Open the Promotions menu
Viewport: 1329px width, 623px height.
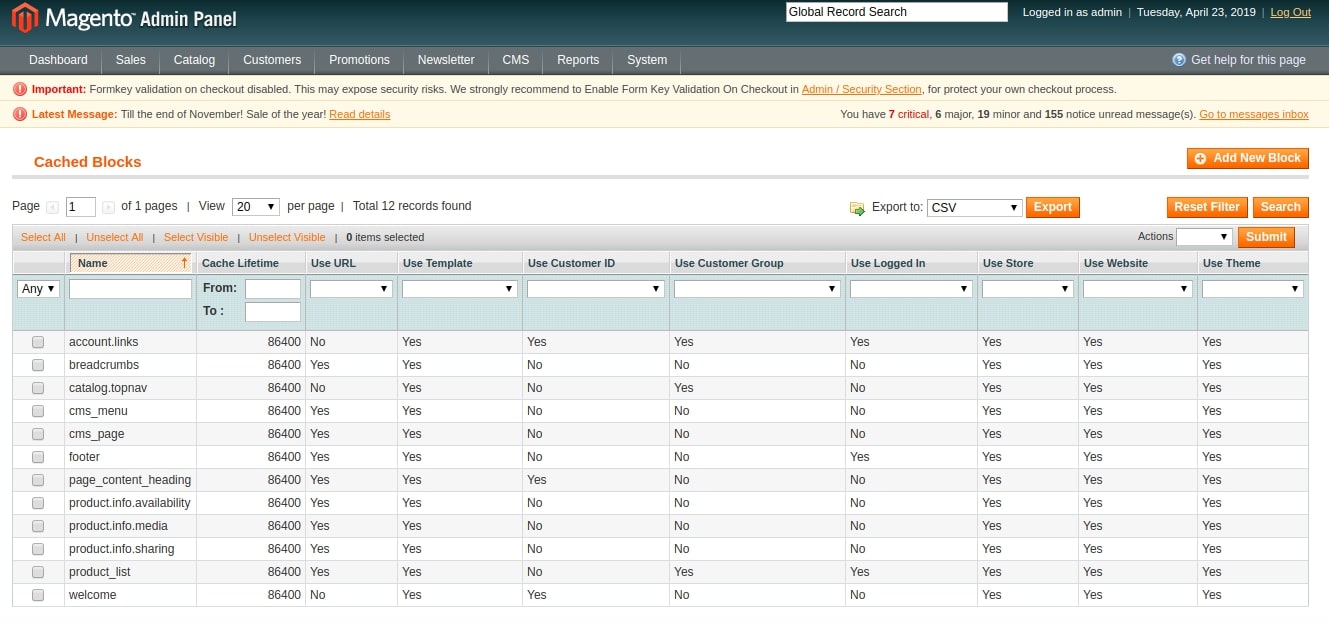click(359, 60)
